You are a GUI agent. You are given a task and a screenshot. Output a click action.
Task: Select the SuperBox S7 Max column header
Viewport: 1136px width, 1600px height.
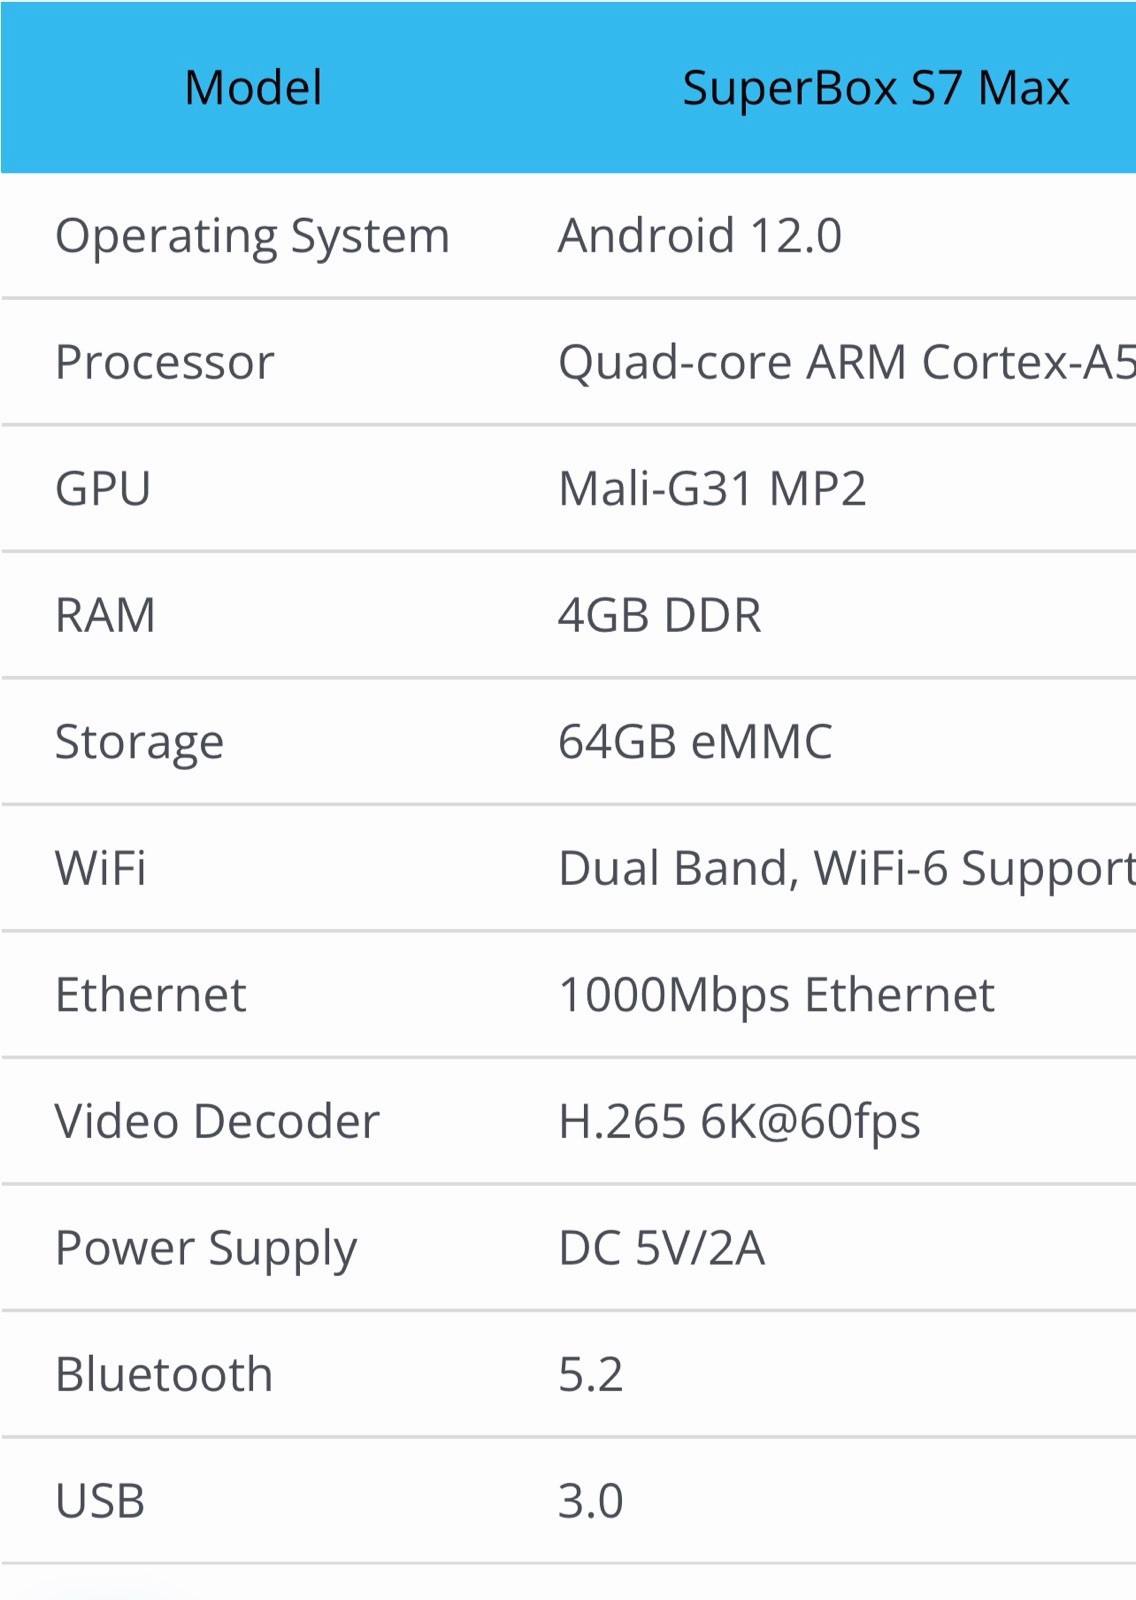(875, 88)
